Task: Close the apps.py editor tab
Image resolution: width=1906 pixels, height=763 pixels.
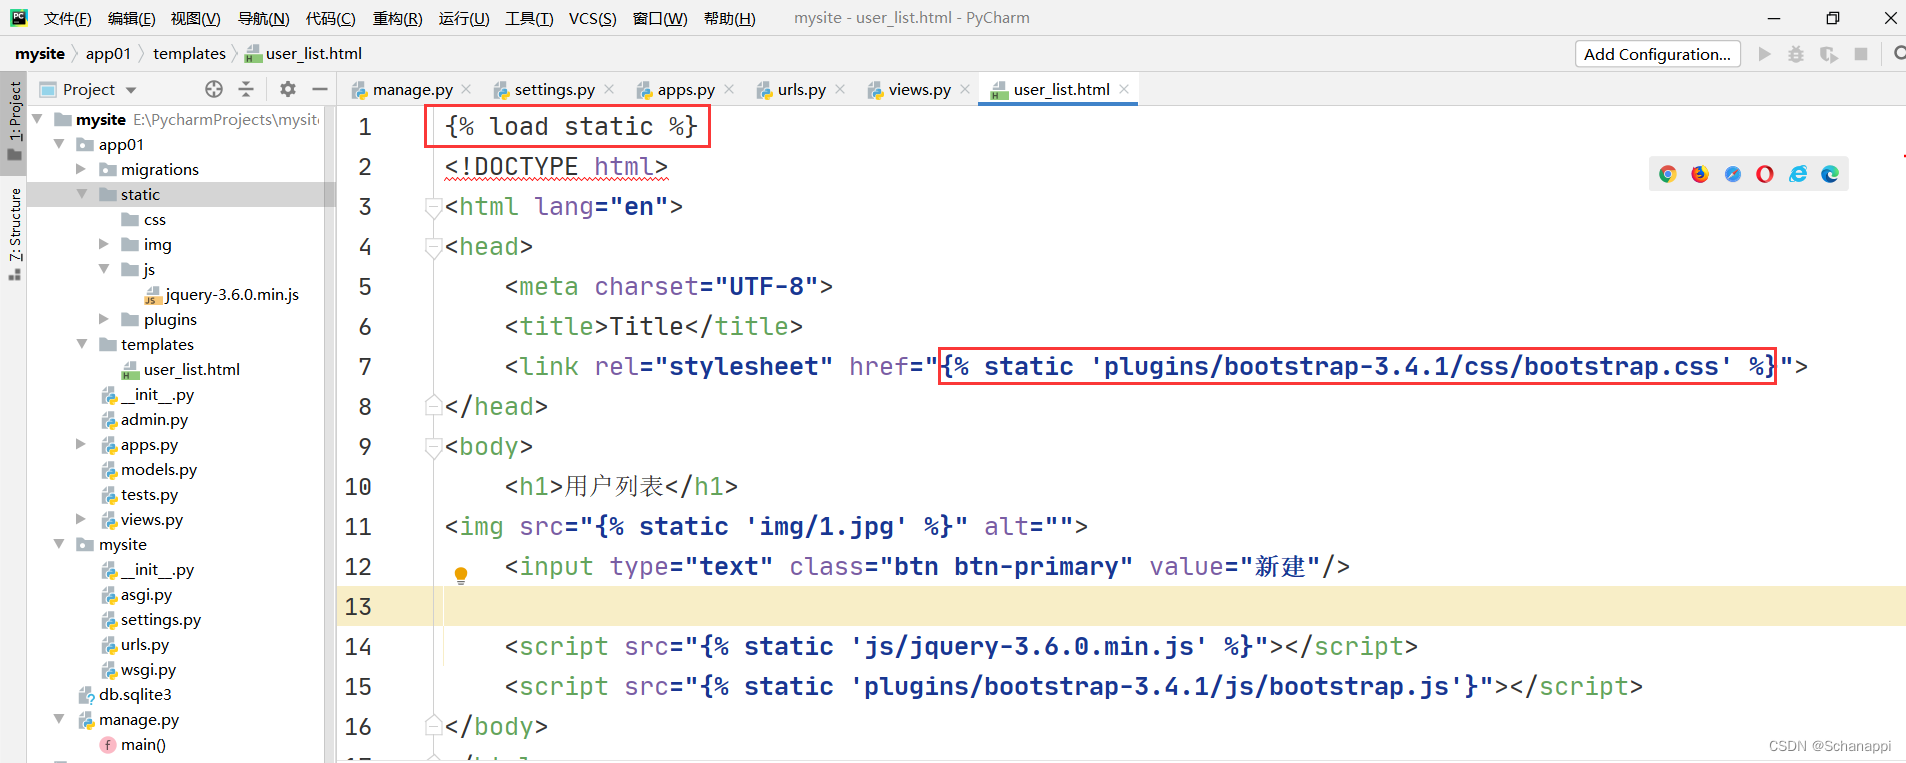Action: click(729, 89)
